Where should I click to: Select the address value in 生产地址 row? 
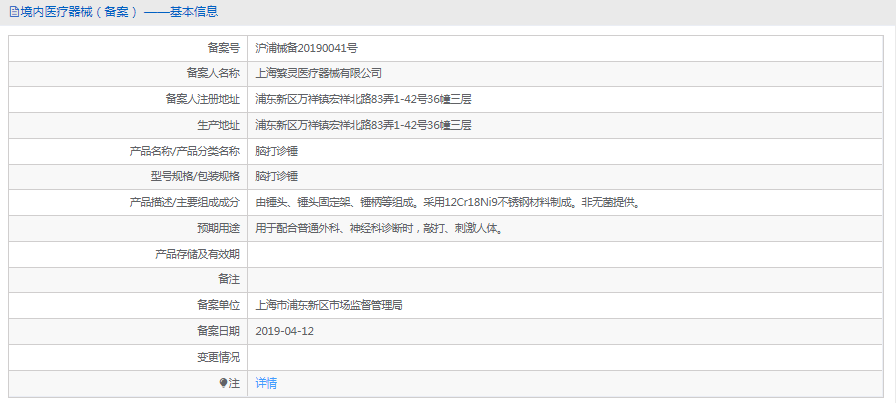[x=363, y=125]
